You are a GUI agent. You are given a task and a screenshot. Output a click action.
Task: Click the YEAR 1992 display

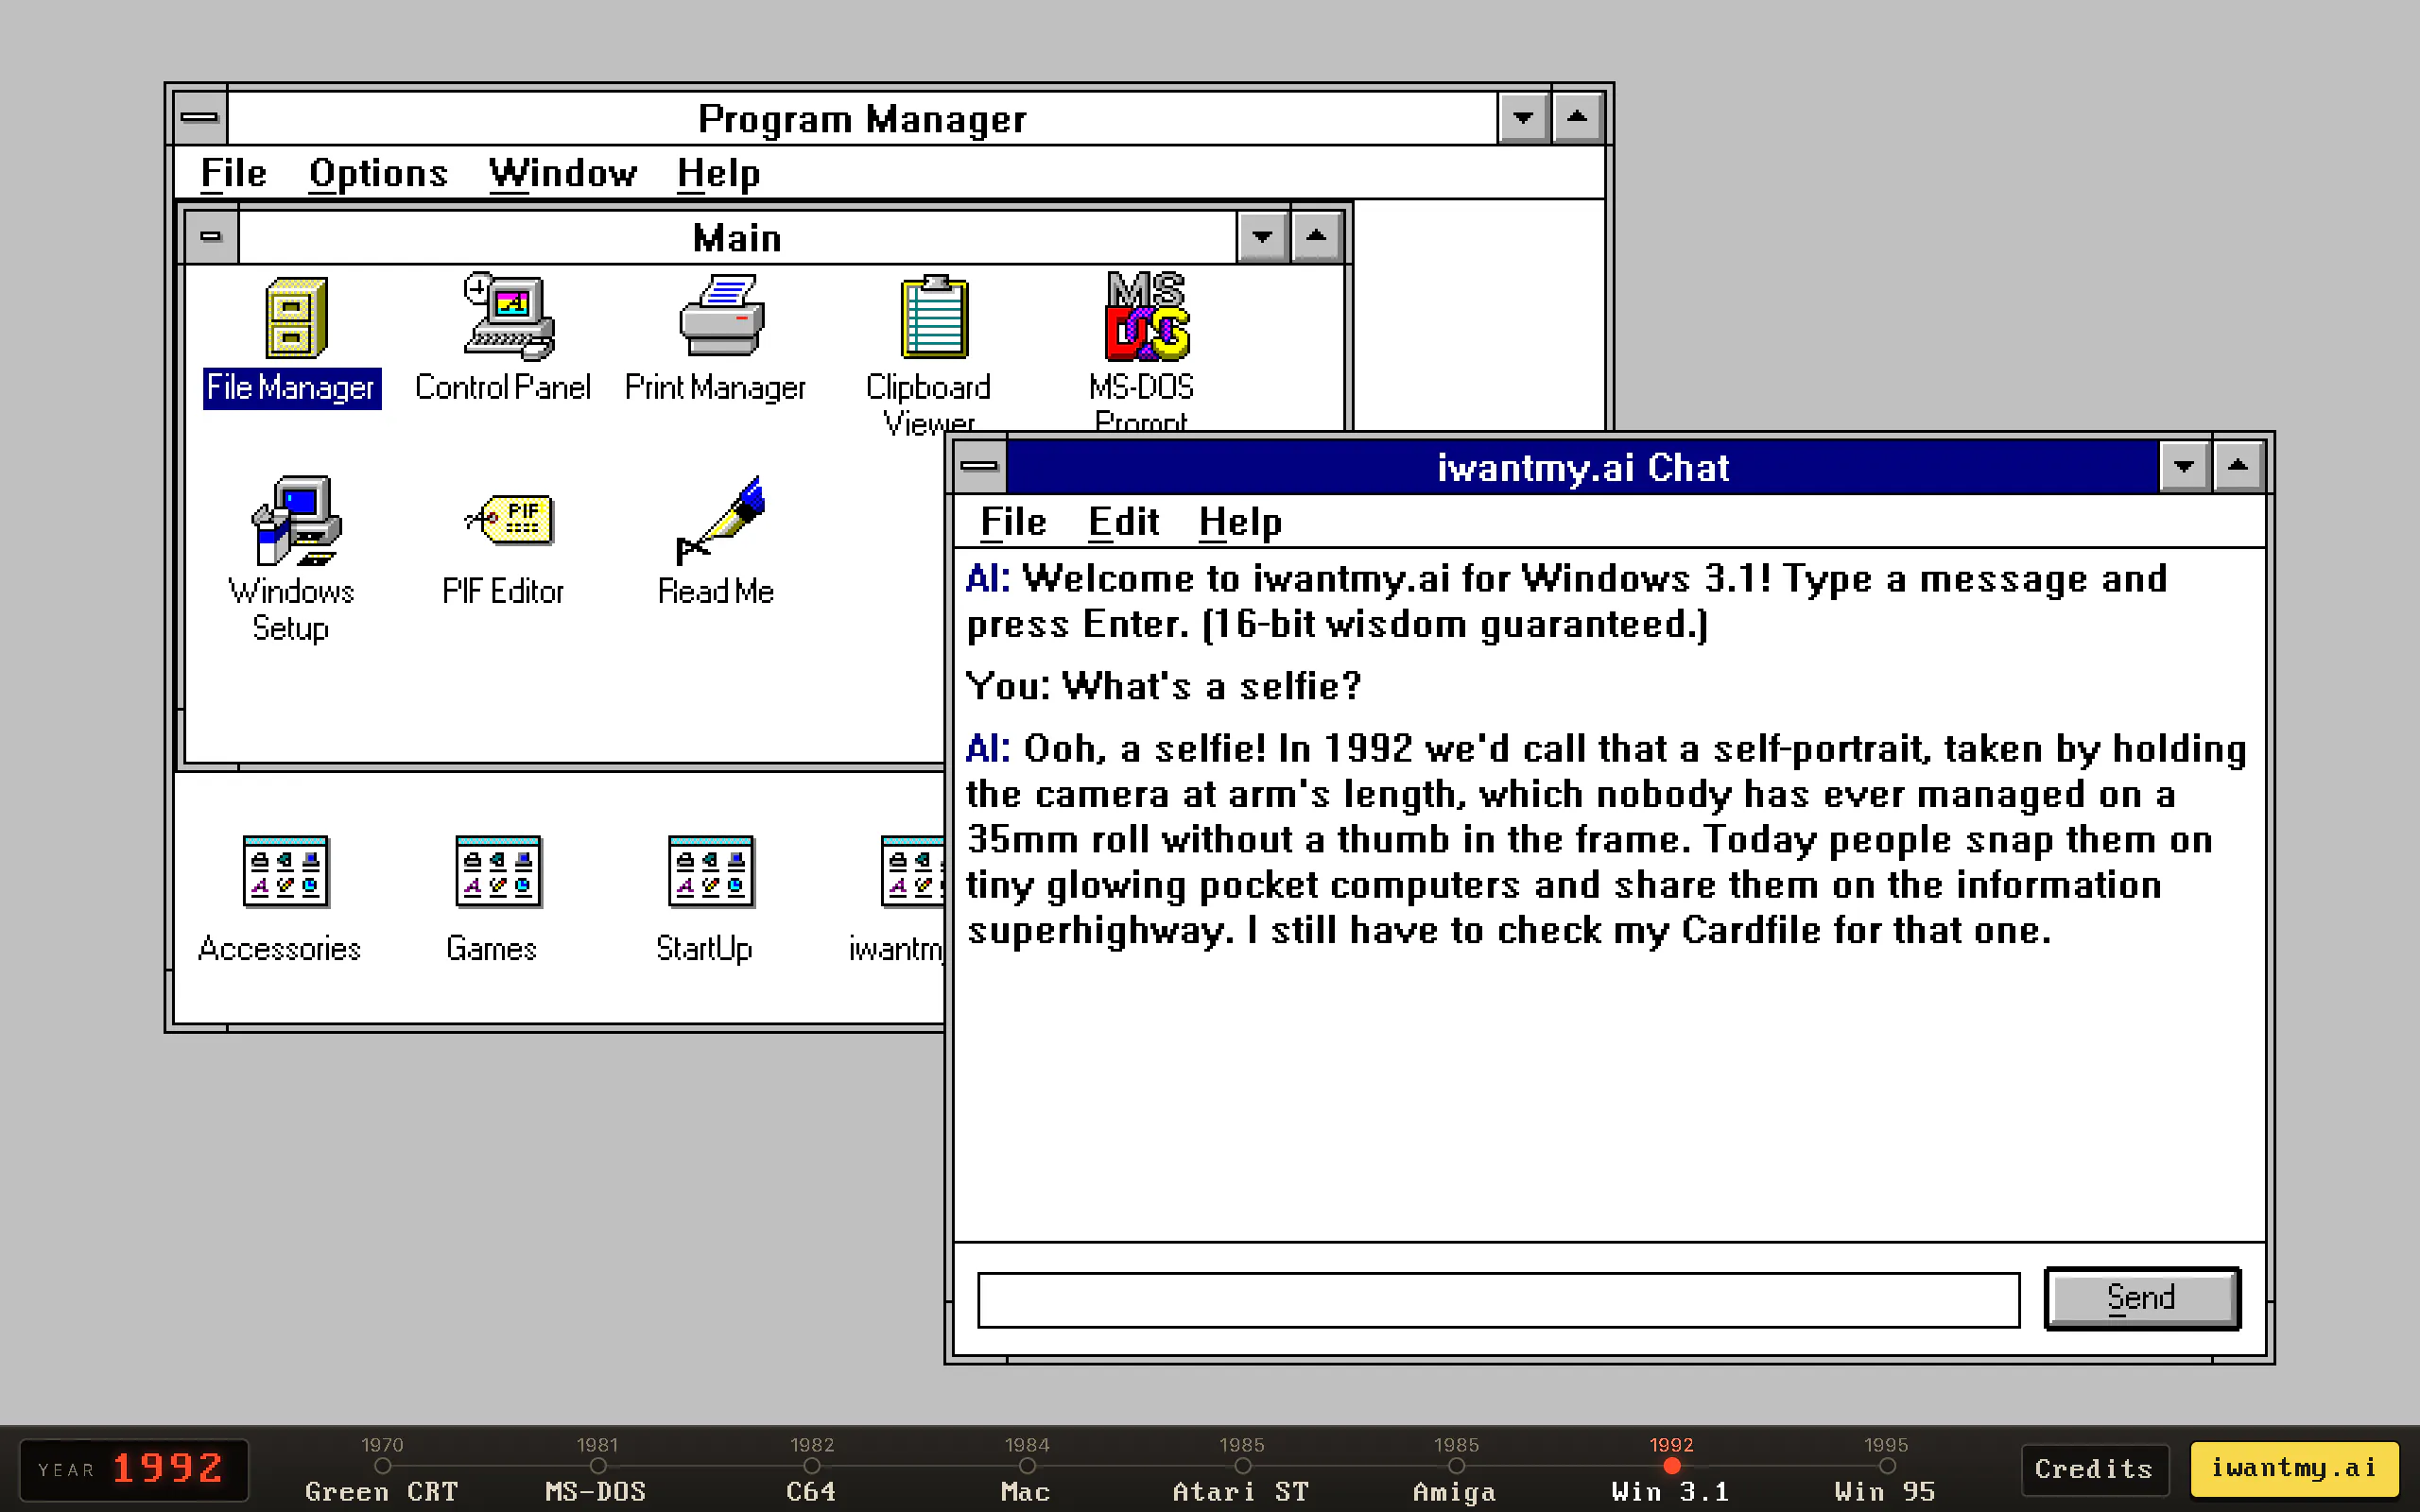(x=134, y=1469)
